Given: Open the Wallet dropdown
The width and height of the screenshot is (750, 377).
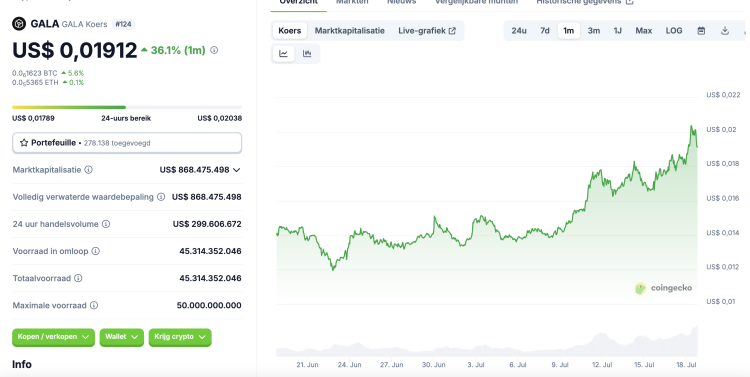Looking at the screenshot, I should click(121, 337).
